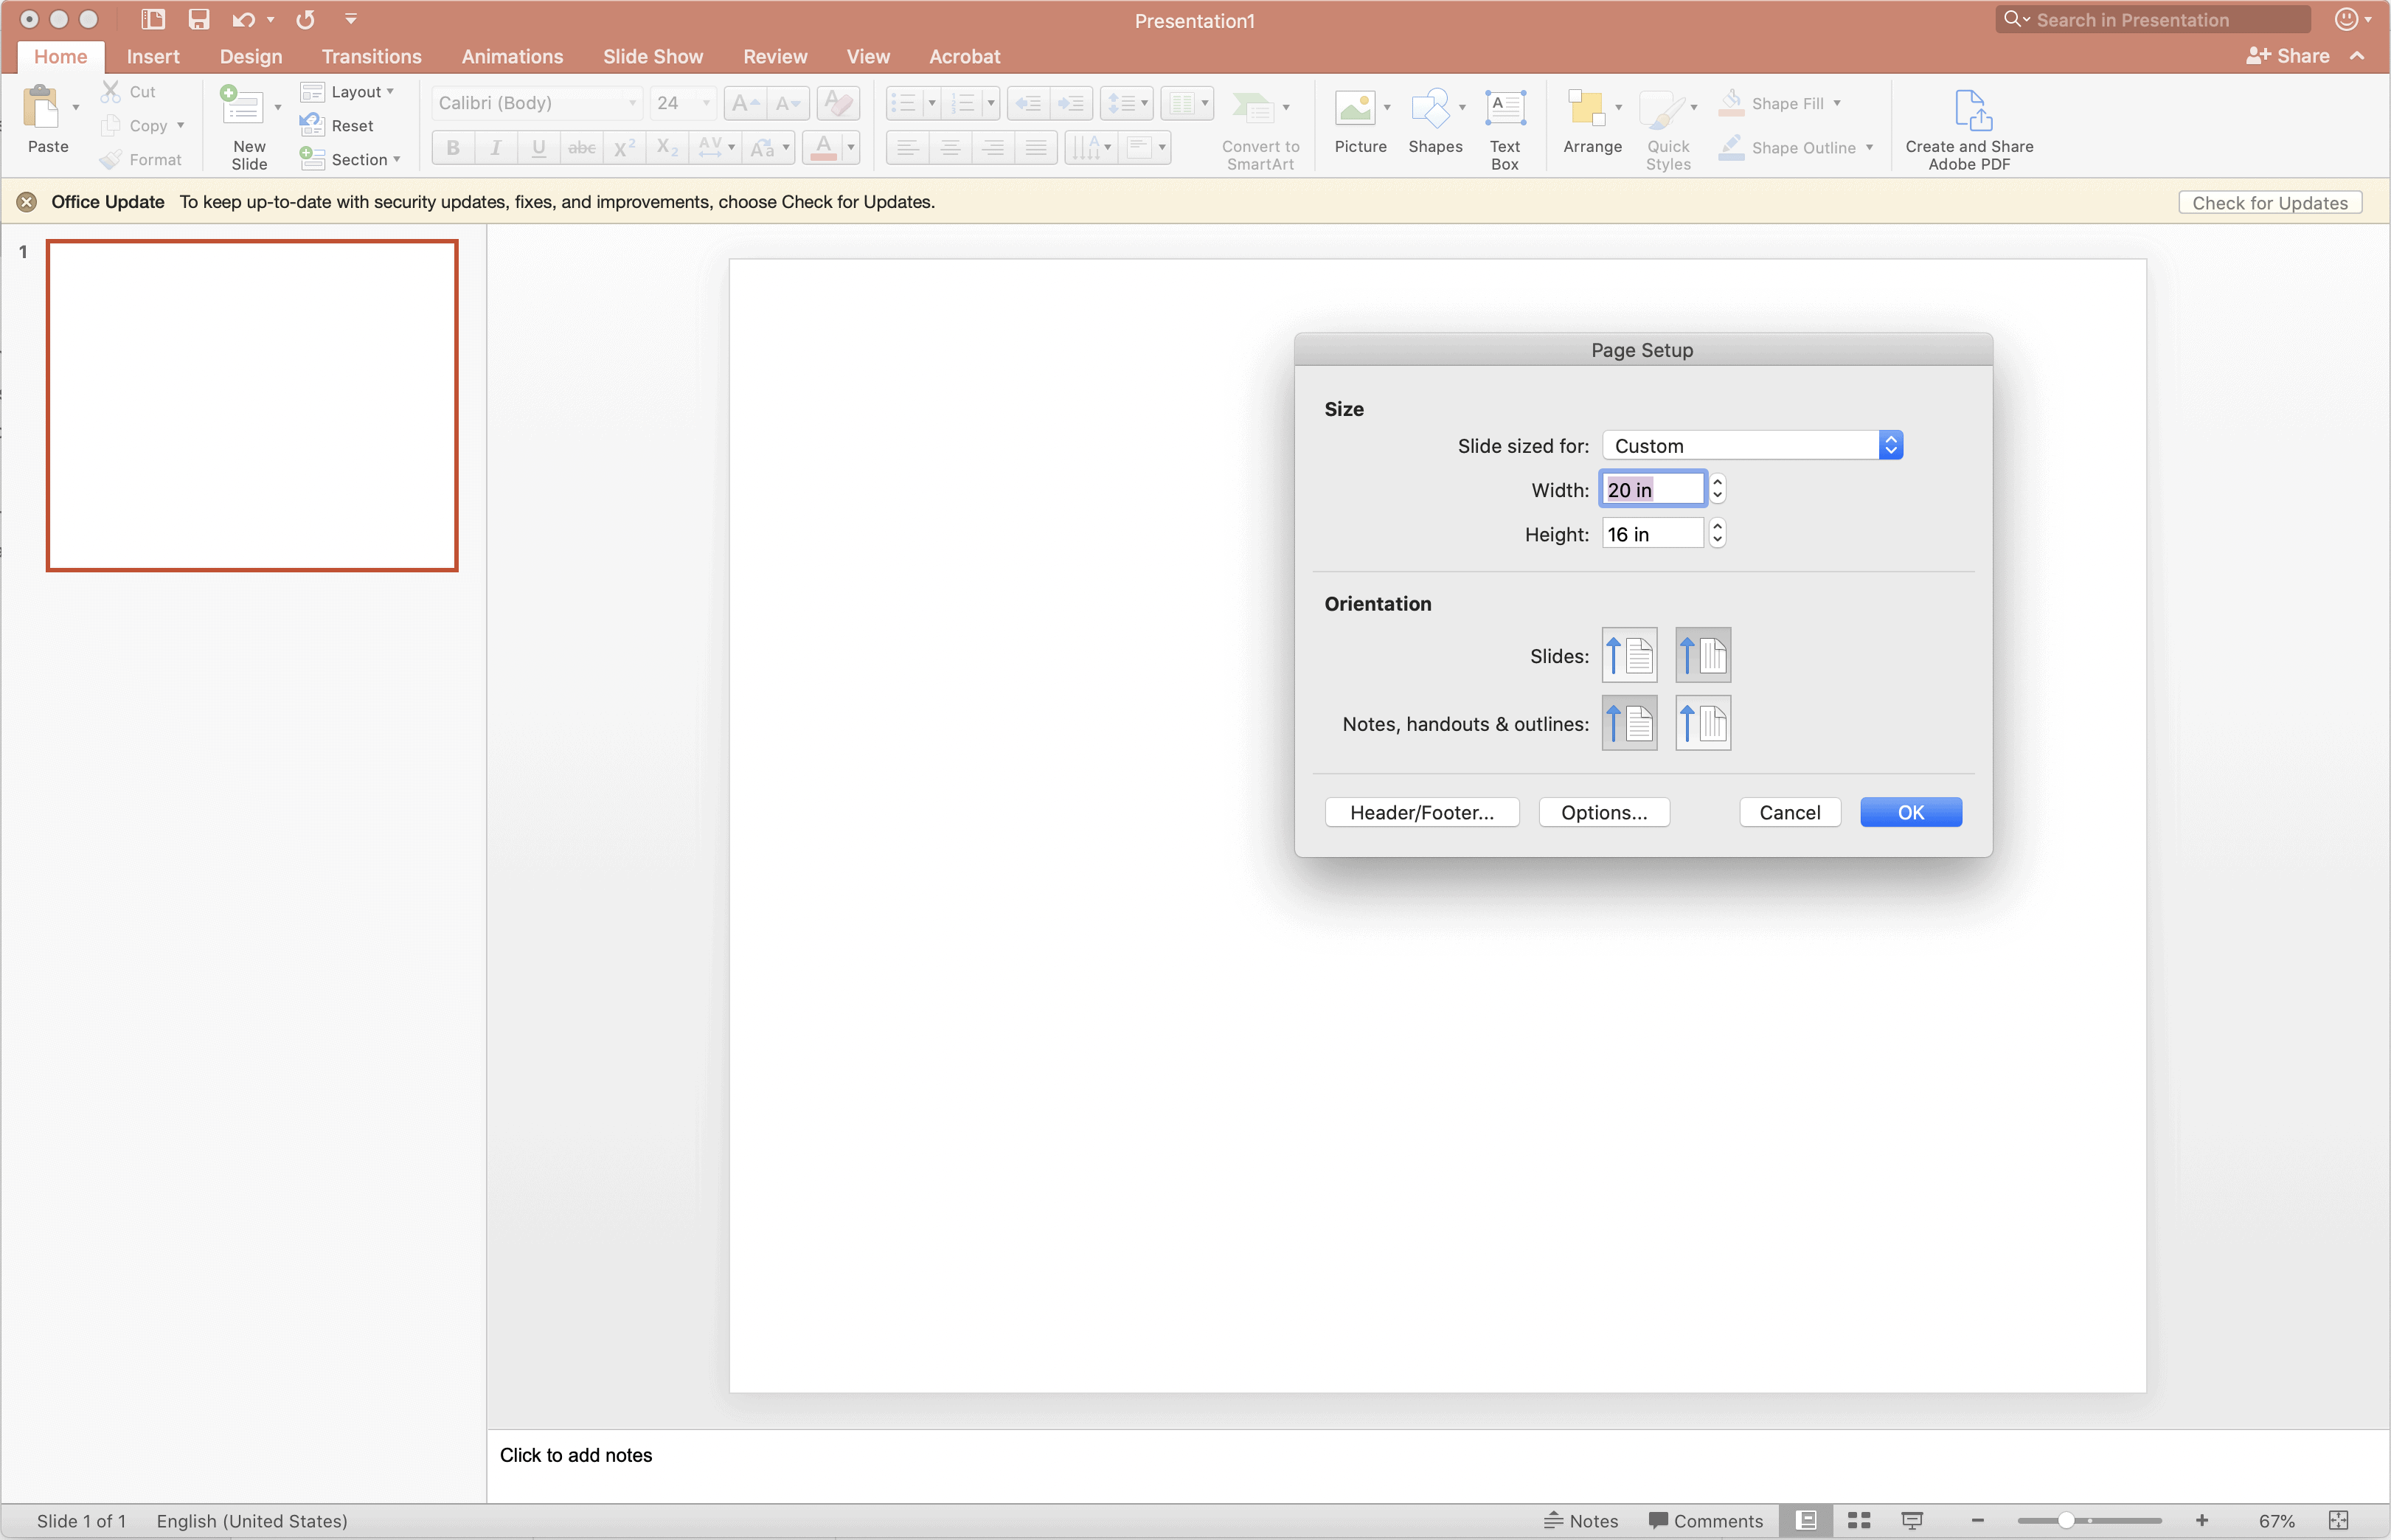
Task: Choose landscape for Notes, handouts & outlines
Action: (1702, 723)
